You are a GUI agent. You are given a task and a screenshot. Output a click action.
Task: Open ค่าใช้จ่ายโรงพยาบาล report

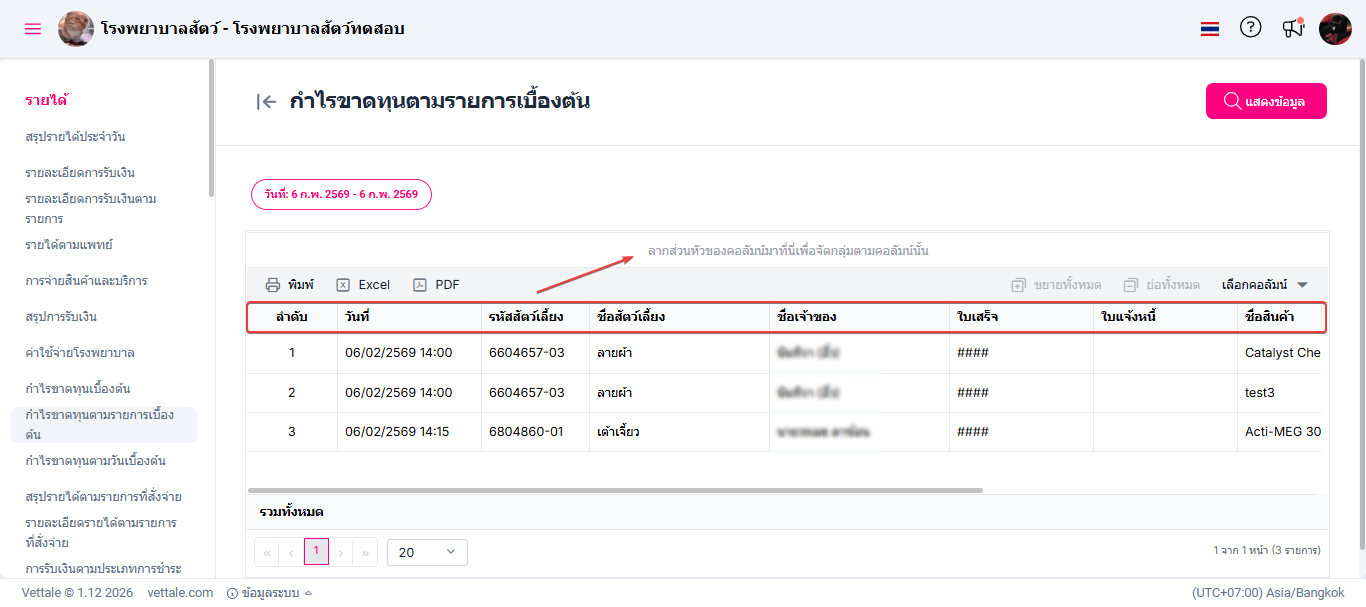(x=80, y=353)
